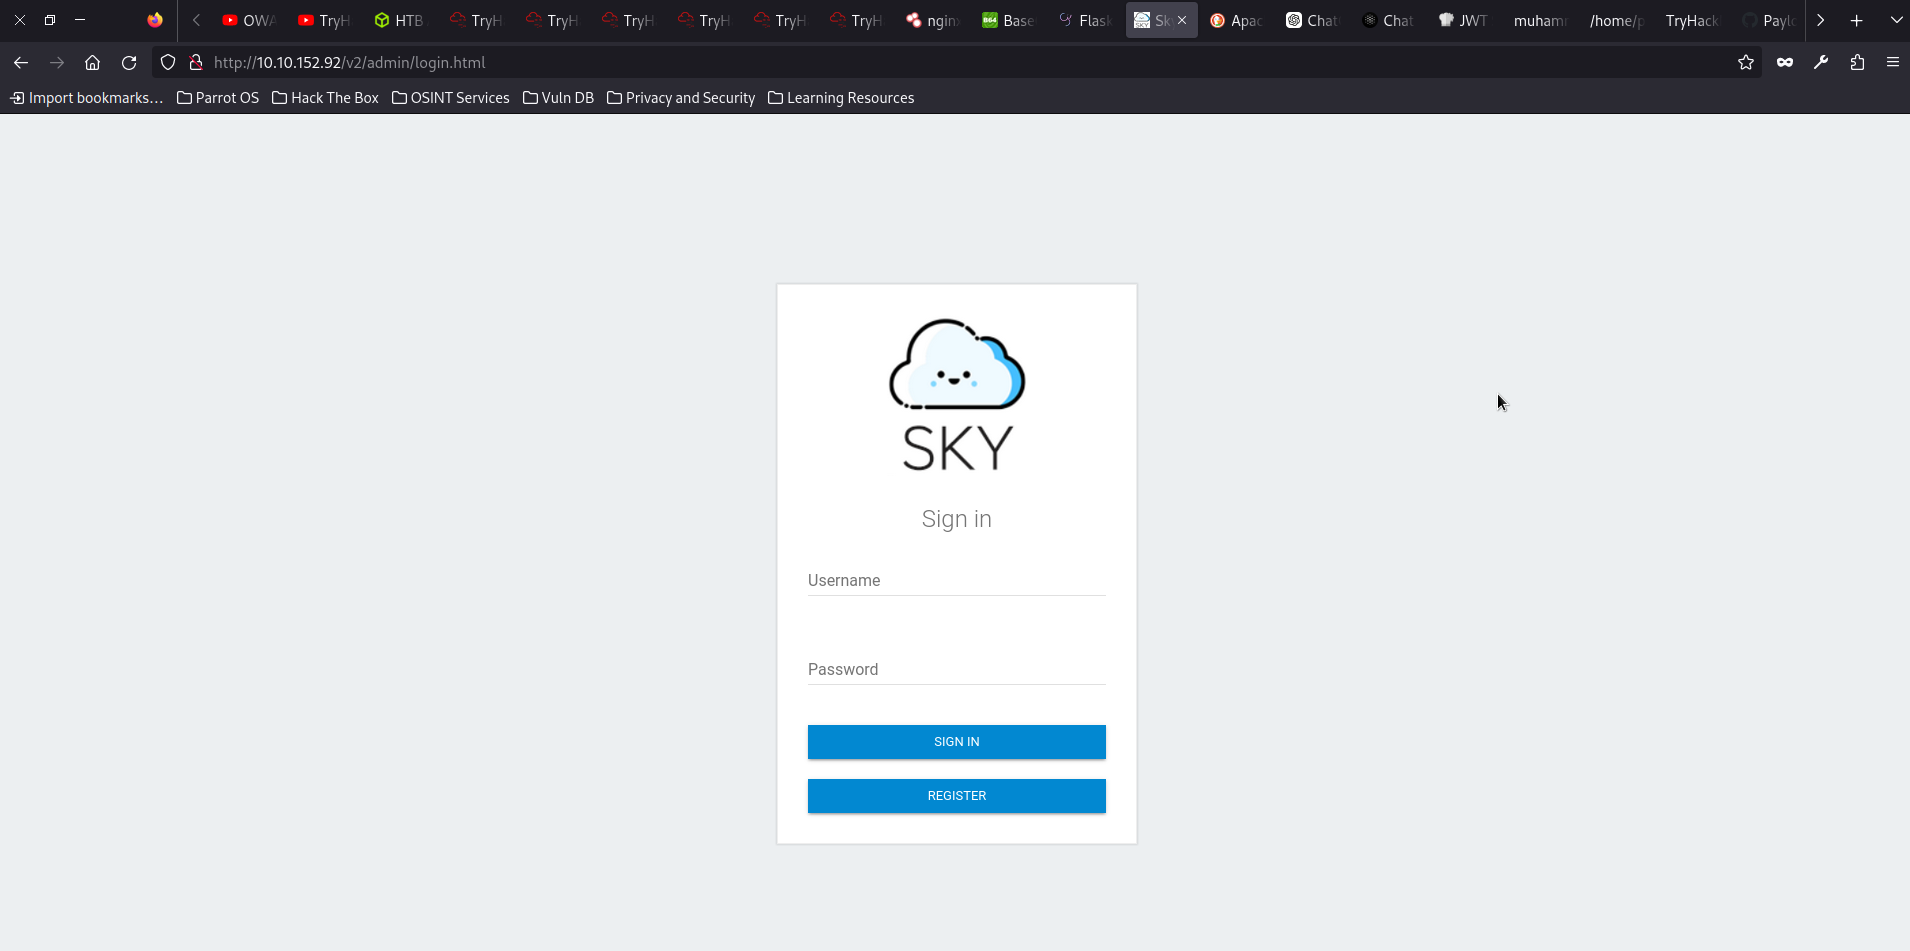1910x951 pixels.
Task: Bookmark this page with the star
Action: pyautogui.click(x=1746, y=62)
